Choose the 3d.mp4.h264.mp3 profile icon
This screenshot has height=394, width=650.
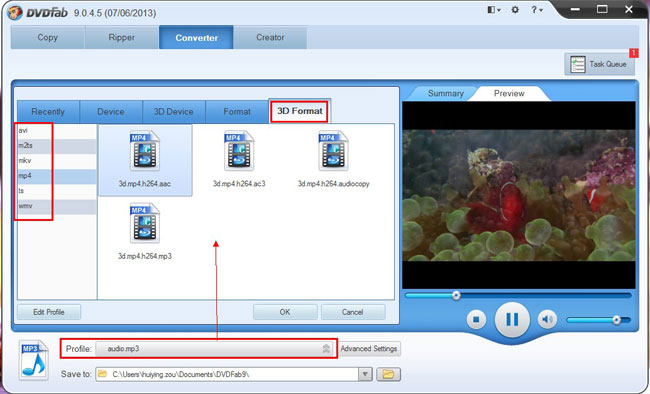145,224
